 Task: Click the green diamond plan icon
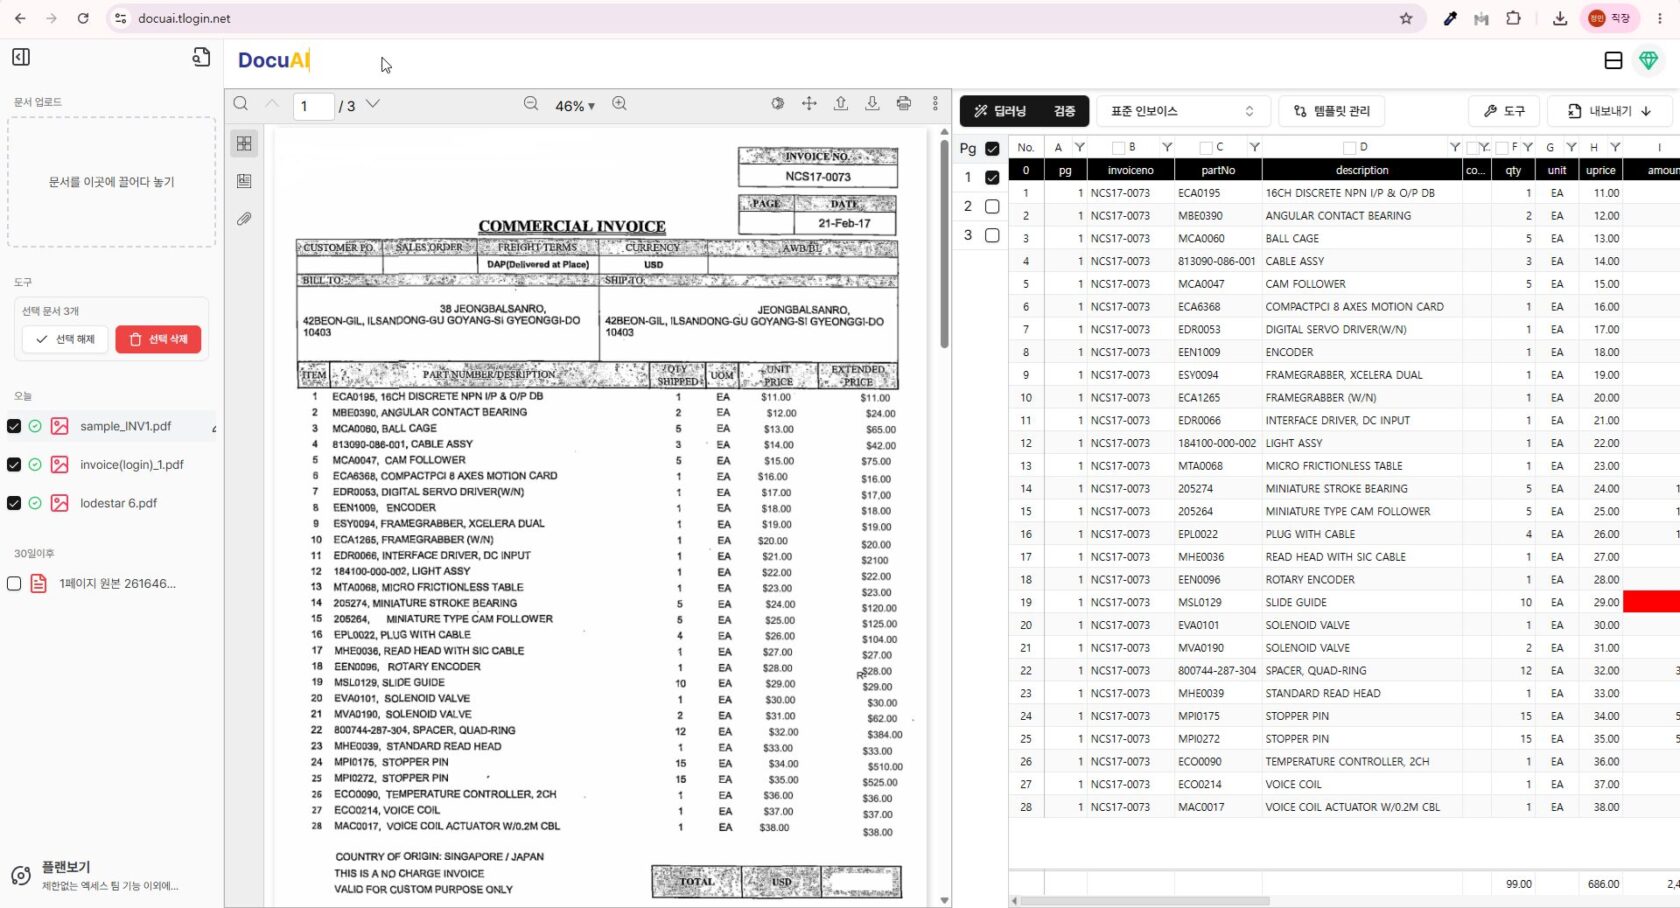point(1649,61)
